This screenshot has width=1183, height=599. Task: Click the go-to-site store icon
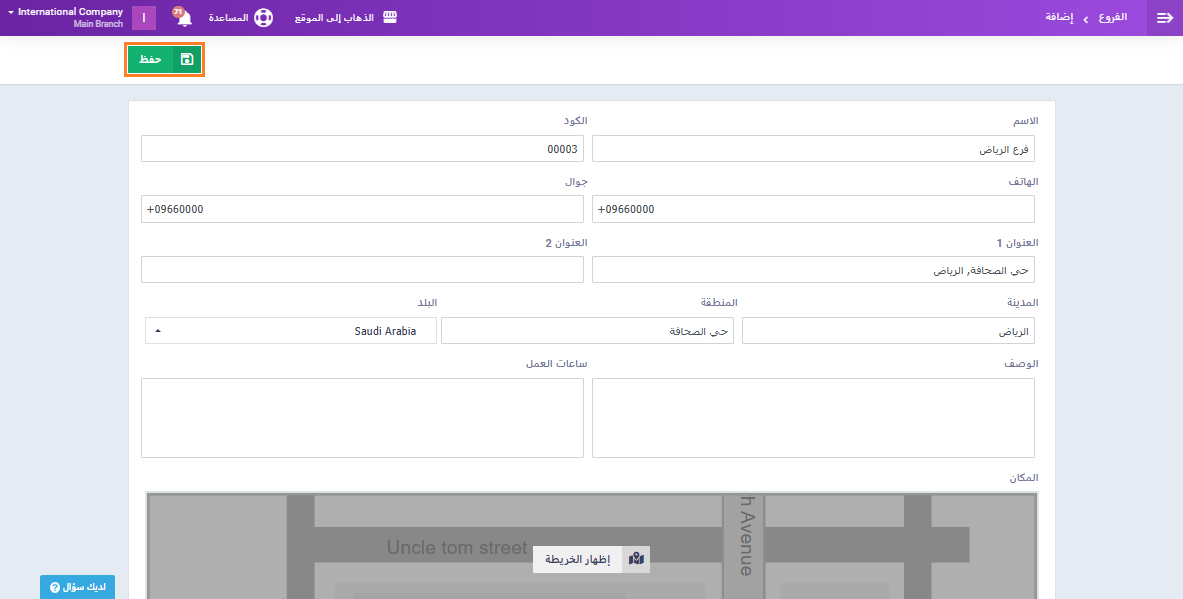coord(390,18)
